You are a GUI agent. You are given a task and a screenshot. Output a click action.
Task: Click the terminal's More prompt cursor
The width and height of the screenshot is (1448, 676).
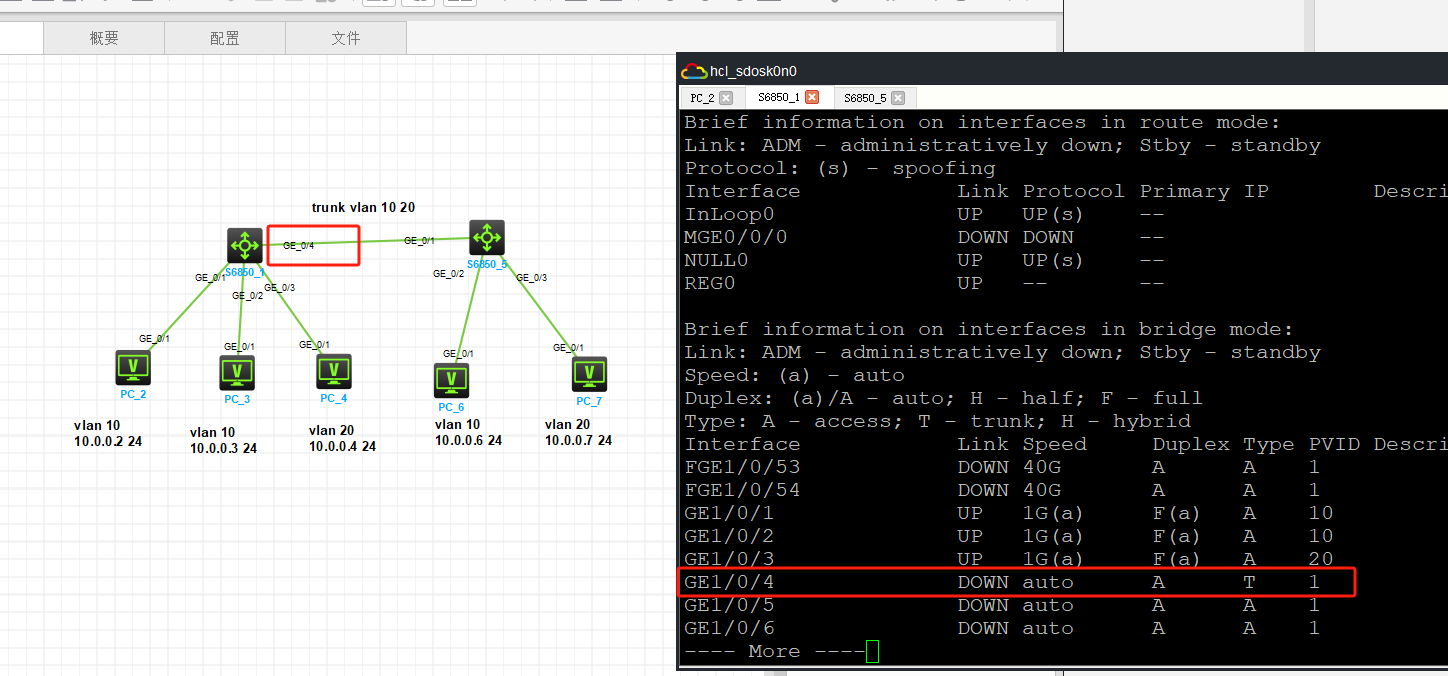(x=872, y=652)
